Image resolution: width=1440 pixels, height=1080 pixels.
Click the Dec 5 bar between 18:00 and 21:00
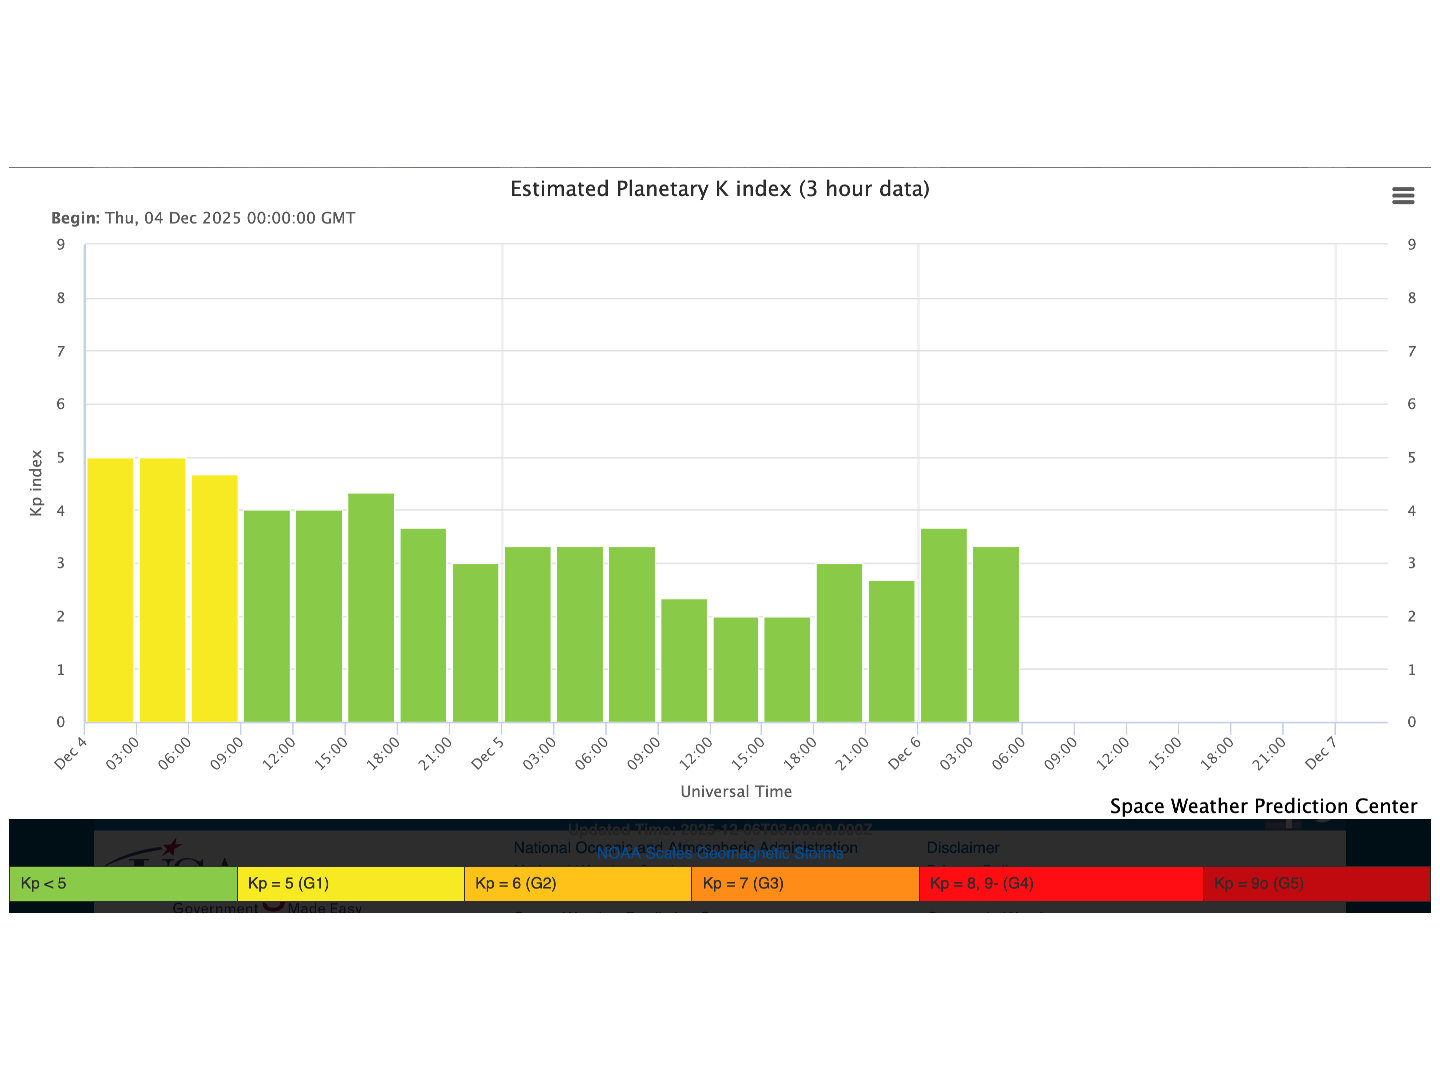839,643
